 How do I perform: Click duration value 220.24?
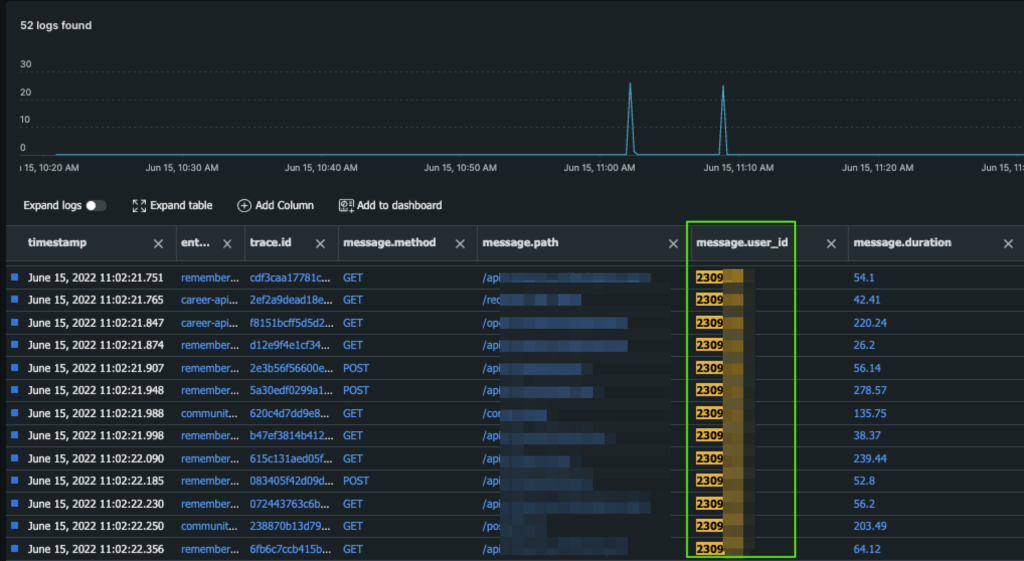870,323
